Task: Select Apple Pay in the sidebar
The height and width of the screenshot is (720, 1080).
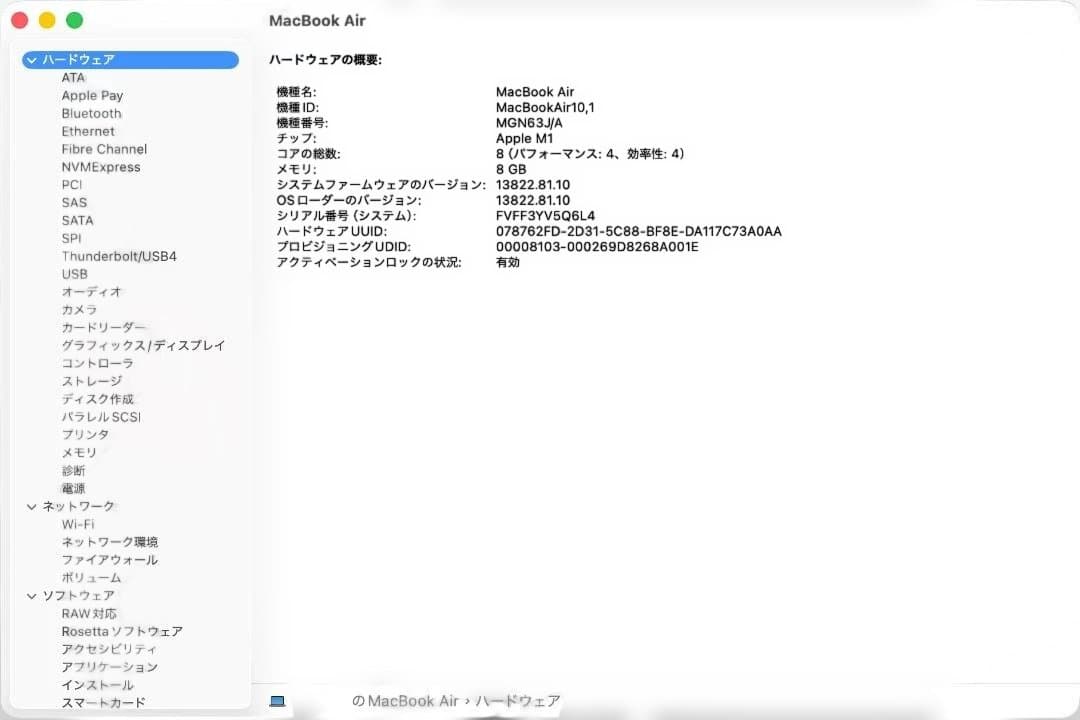Action: click(x=92, y=96)
